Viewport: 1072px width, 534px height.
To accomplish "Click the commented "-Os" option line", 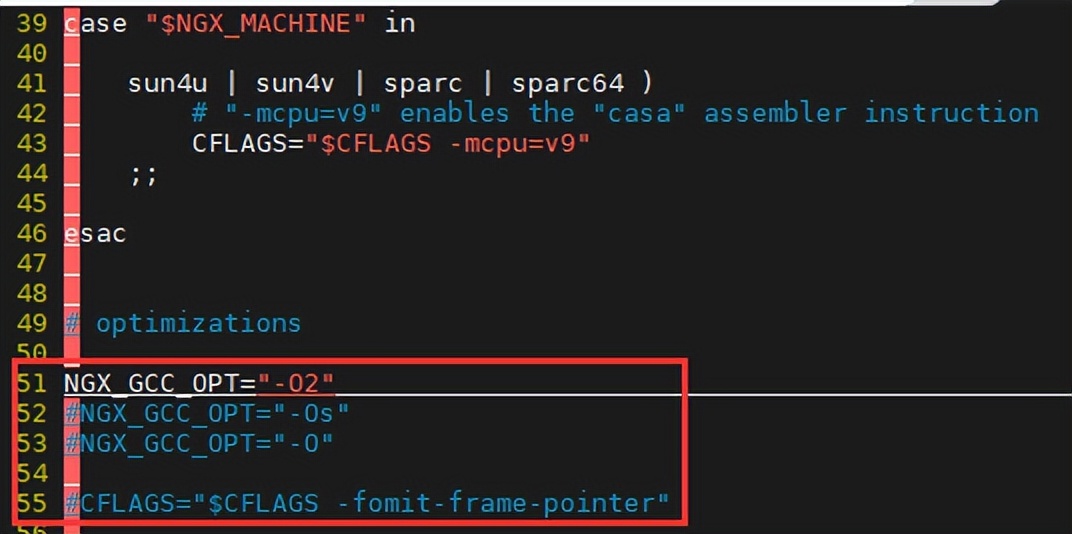I will coord(207,412).
